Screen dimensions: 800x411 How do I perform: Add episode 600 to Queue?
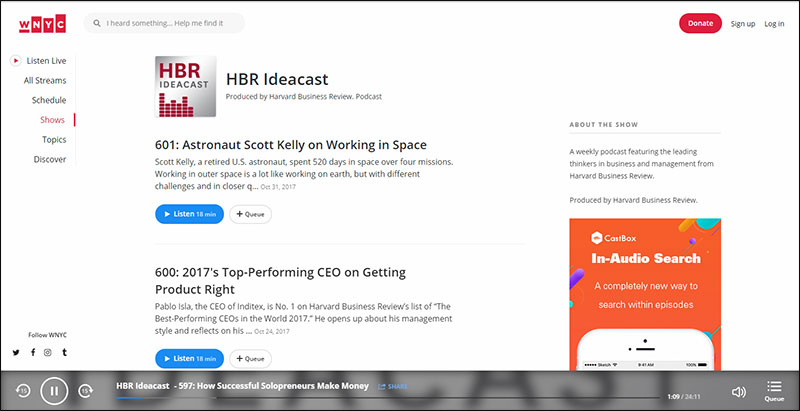pyautogui.click(x=250, y=359)
